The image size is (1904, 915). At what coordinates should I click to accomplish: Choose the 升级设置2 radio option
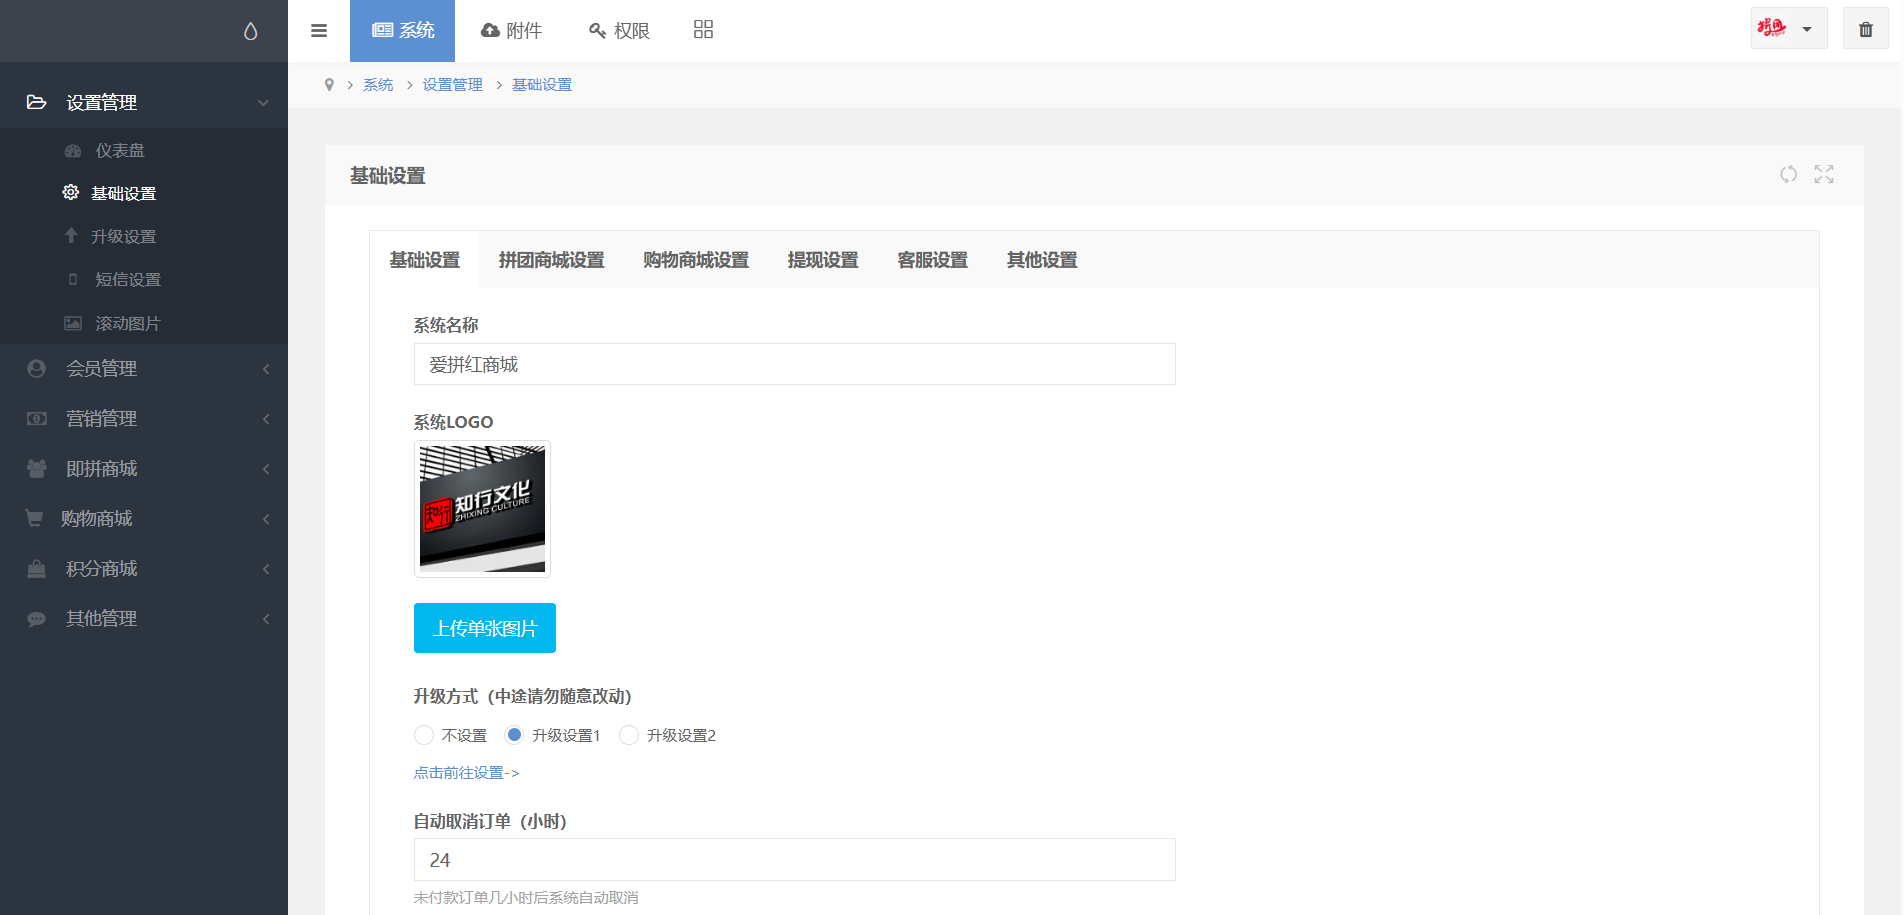click(x=629, y=735)
